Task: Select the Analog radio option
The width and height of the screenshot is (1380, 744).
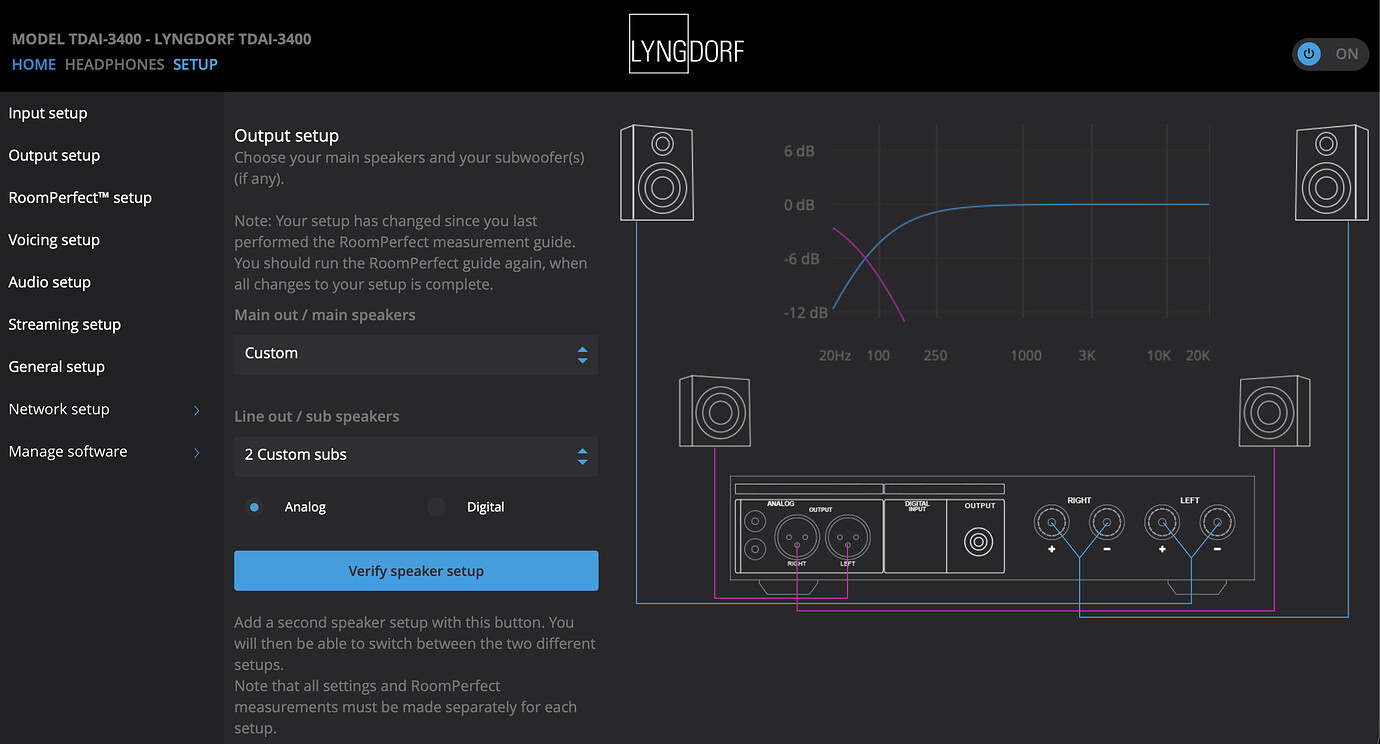Action: click(255, 507)
